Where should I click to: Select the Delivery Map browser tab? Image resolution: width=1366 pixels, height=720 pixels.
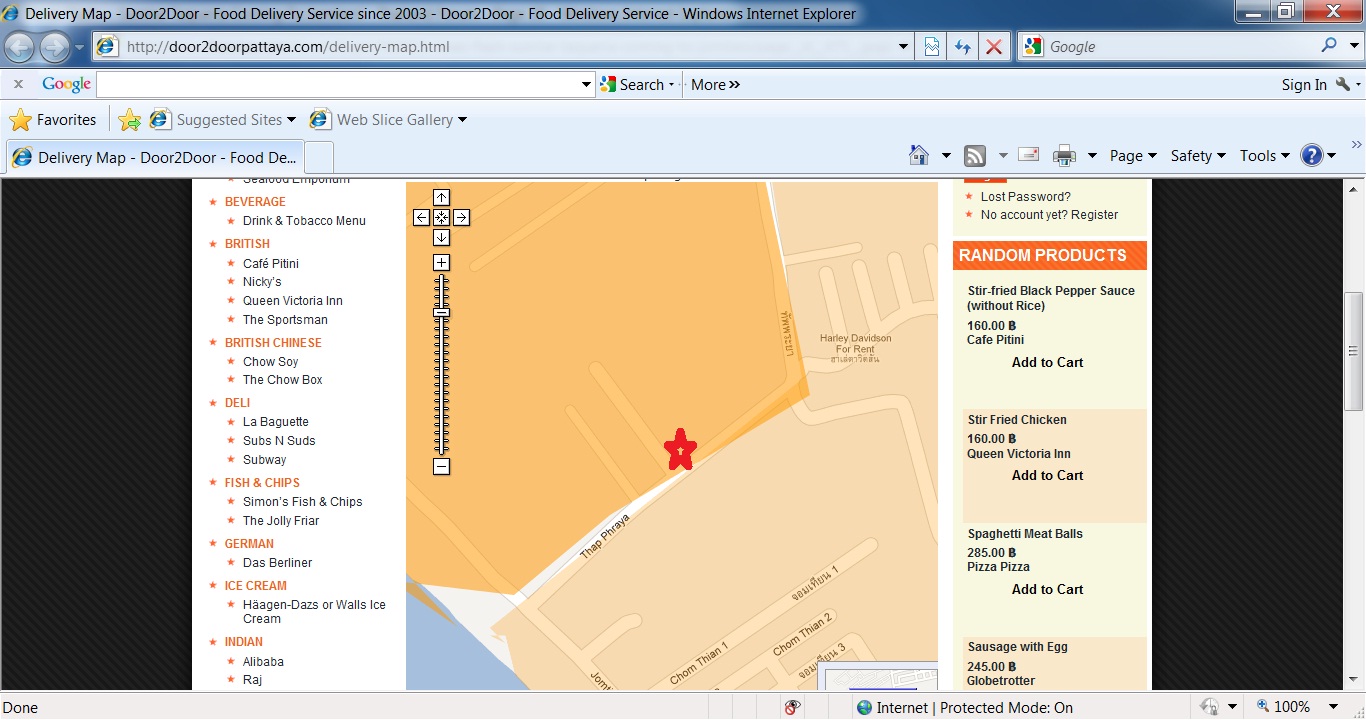click(154, 157)
